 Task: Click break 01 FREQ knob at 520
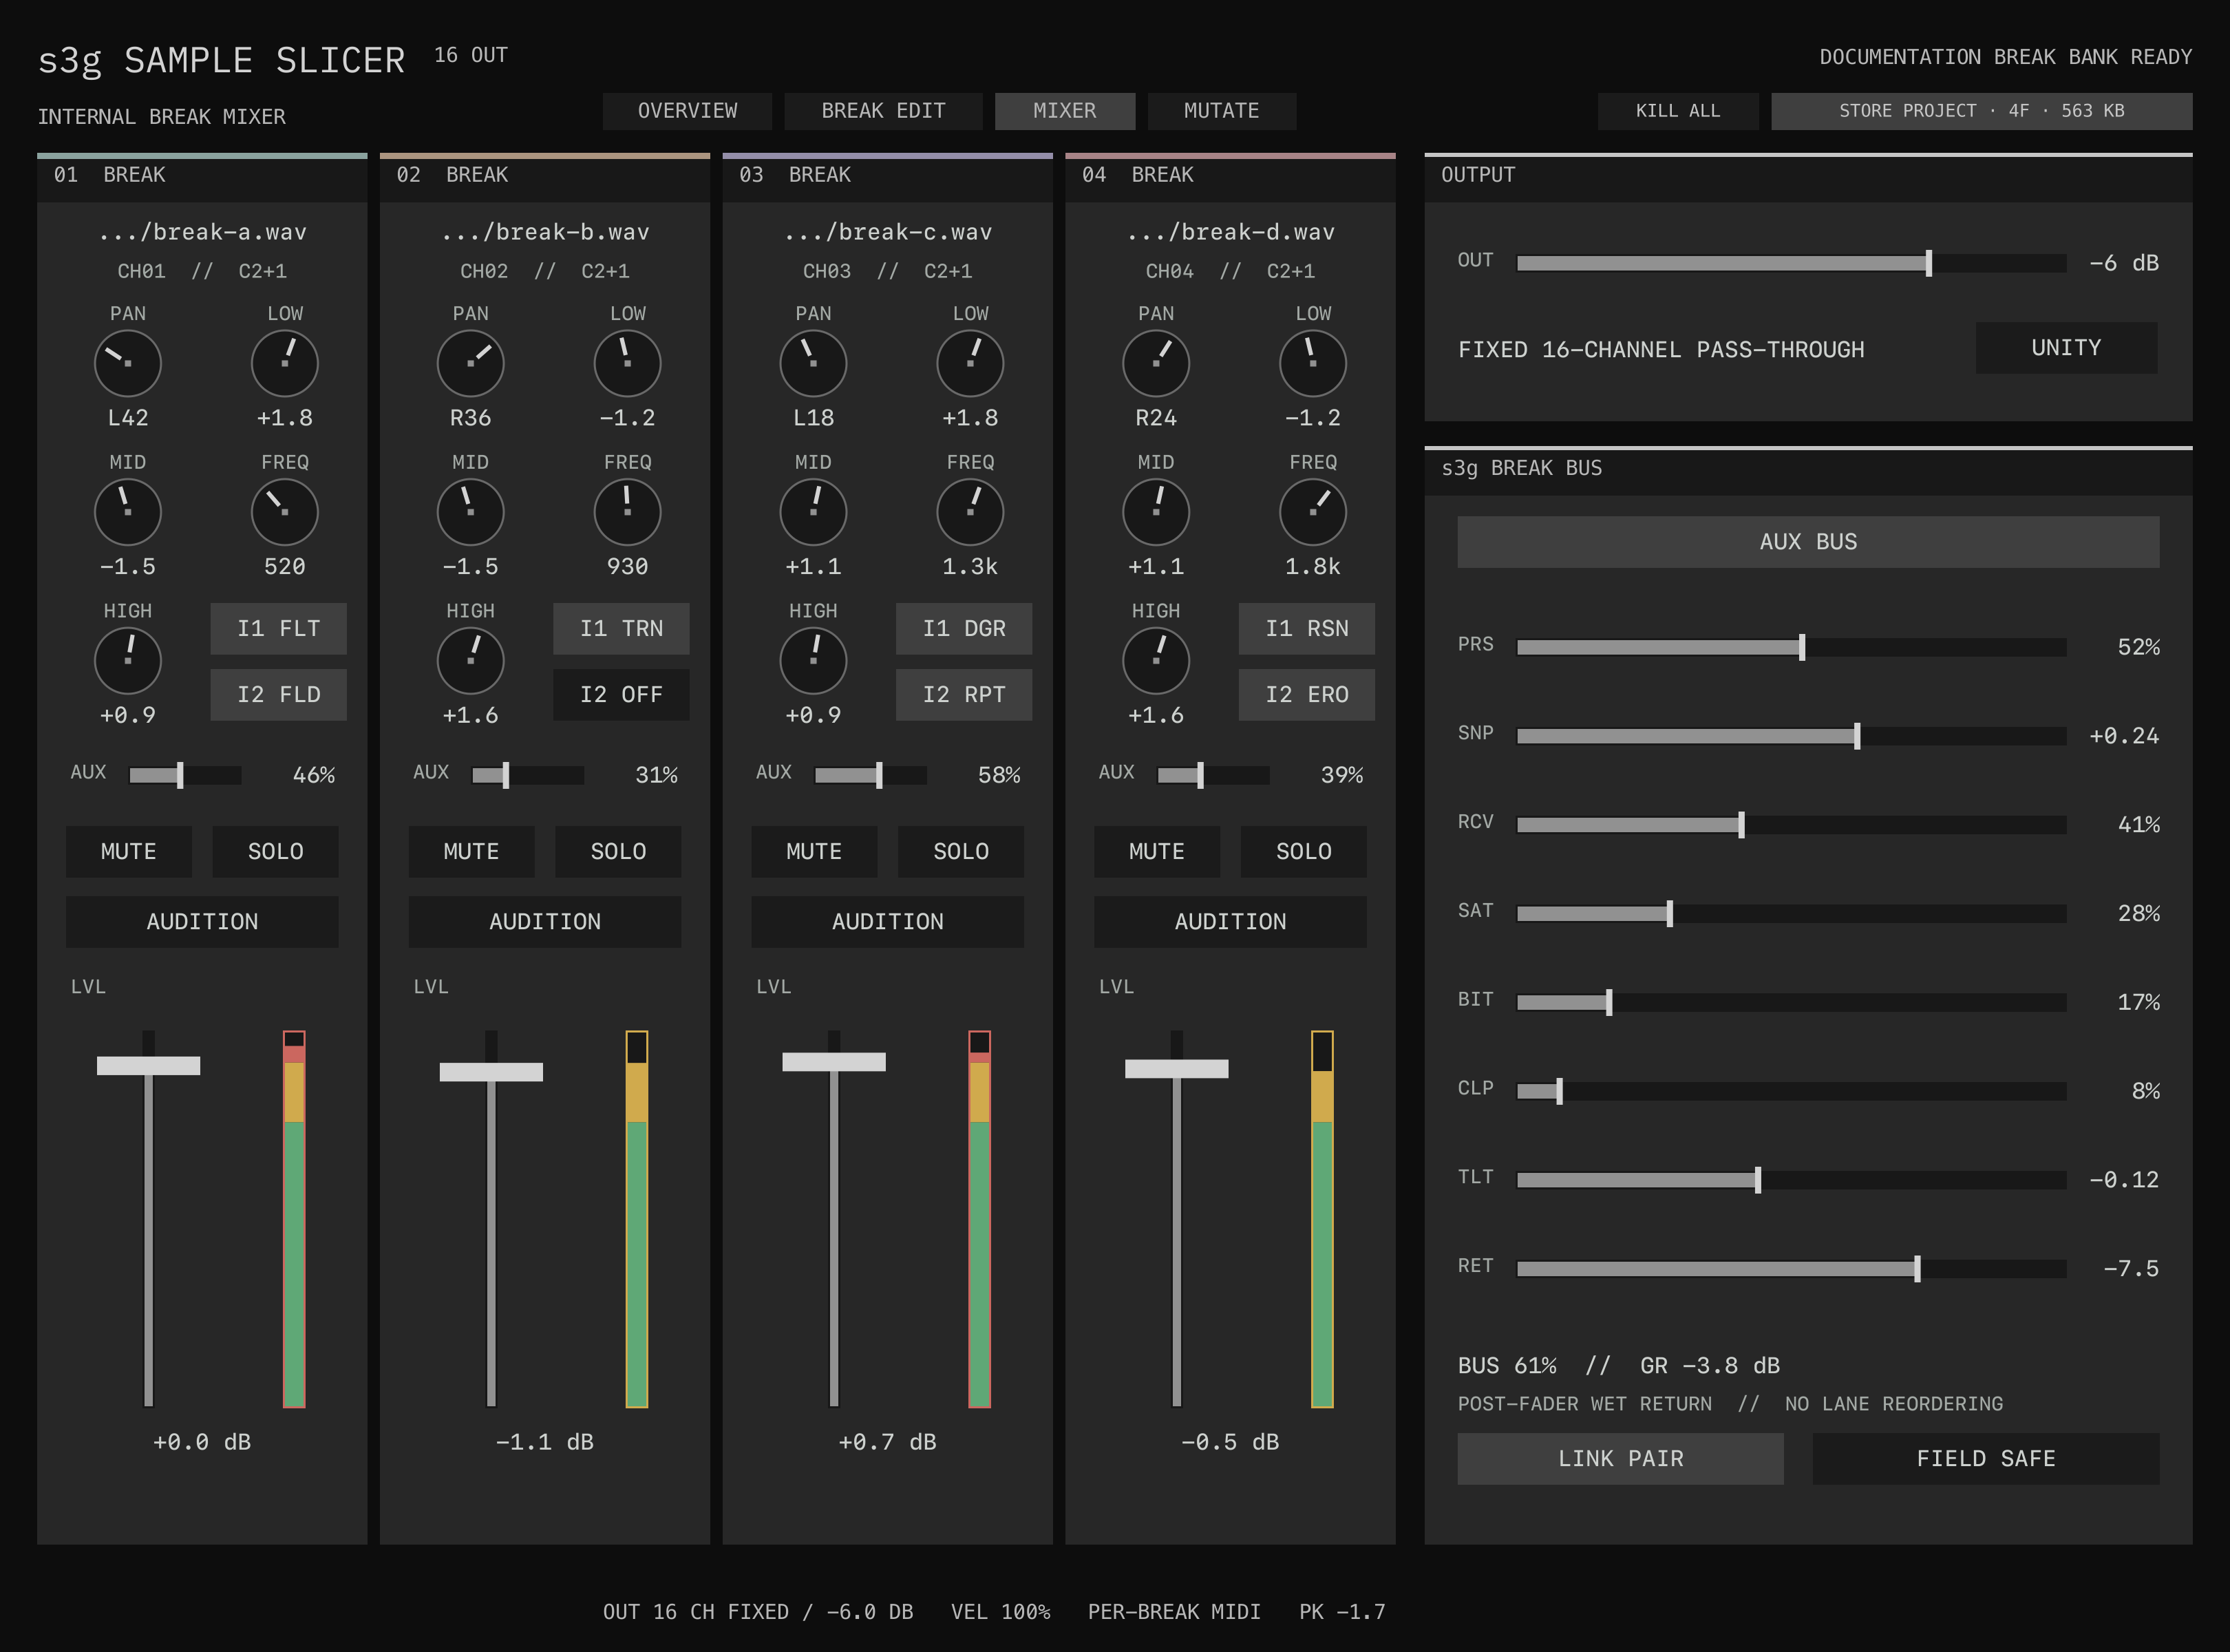(285, 512)
